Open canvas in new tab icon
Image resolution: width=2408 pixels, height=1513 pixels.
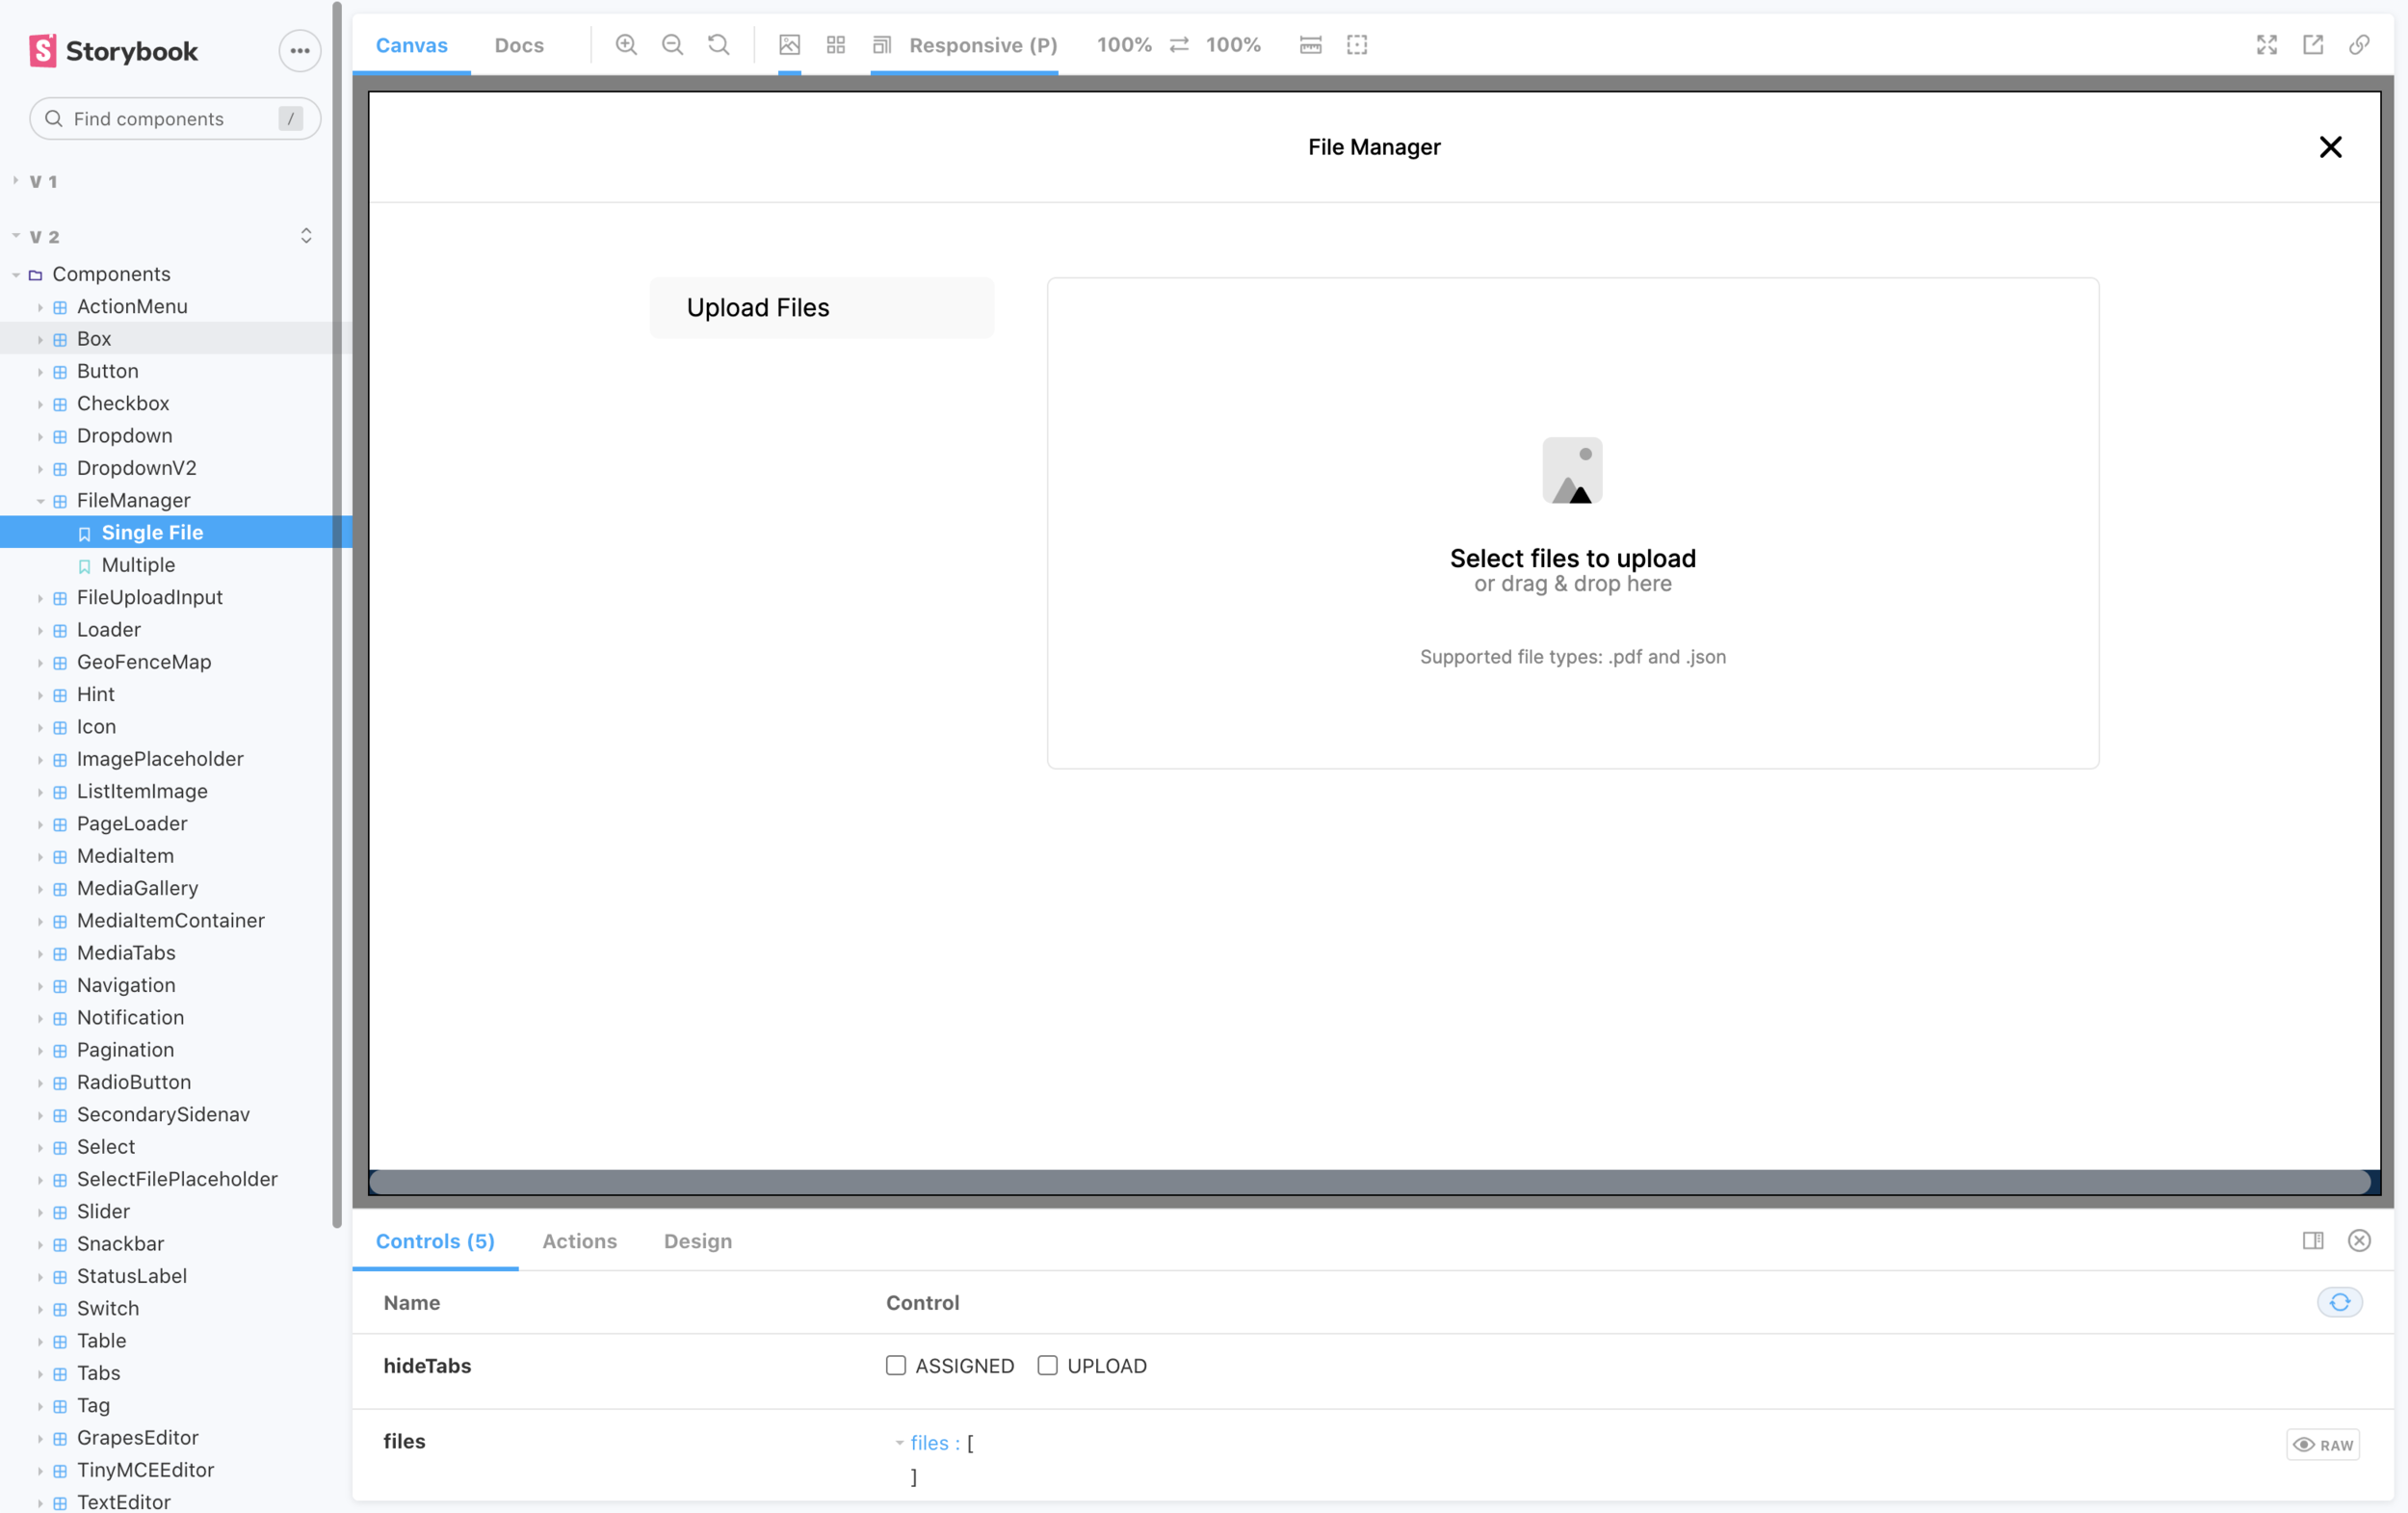[x=2312, y=45]
